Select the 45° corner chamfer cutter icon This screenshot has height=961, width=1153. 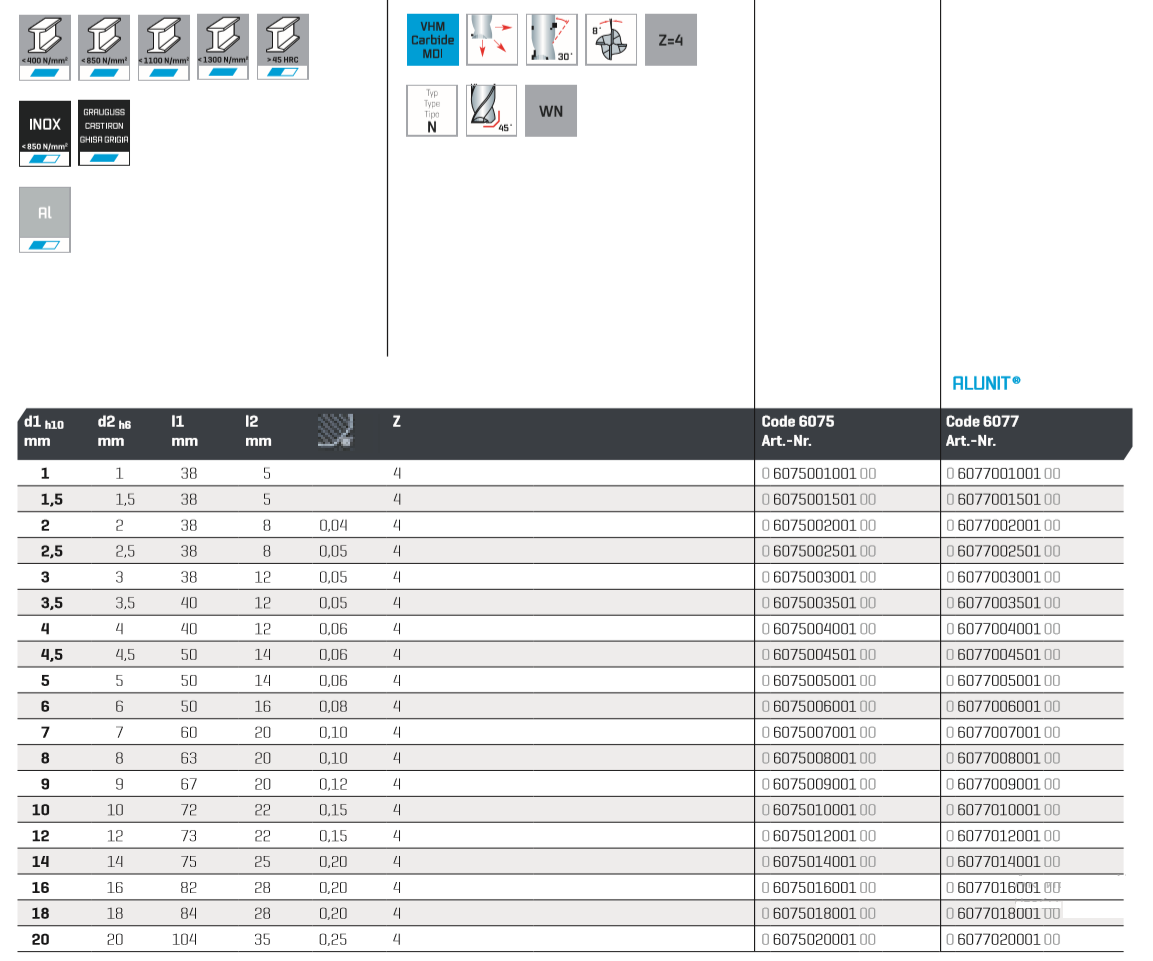tap(492, 110)
